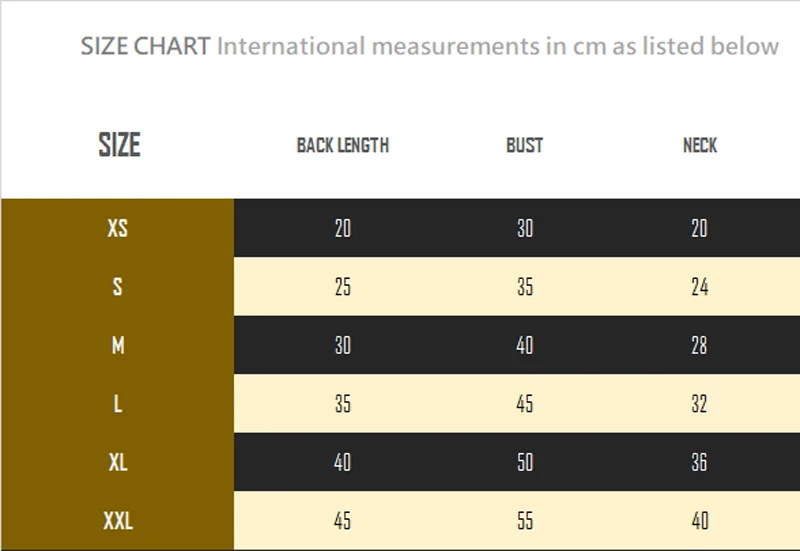Click the XXL bust value 55
Viewport: 800px width, 551px height.
tap(525, 521)
